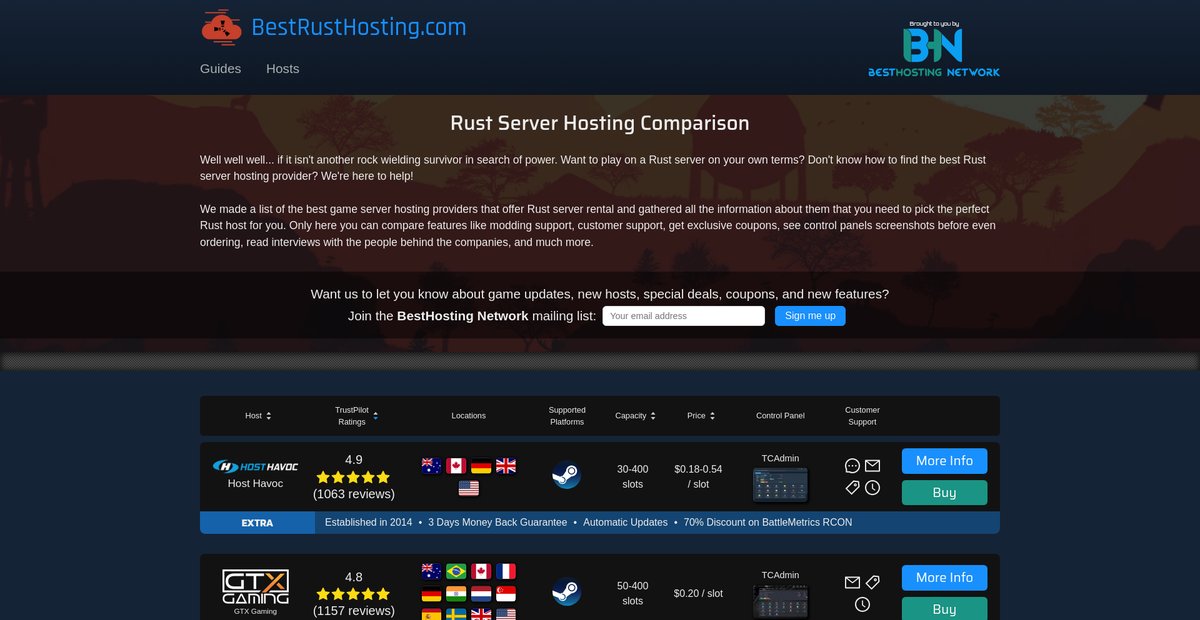Click the India flag in GTX Gaming row

click(456, 594)
